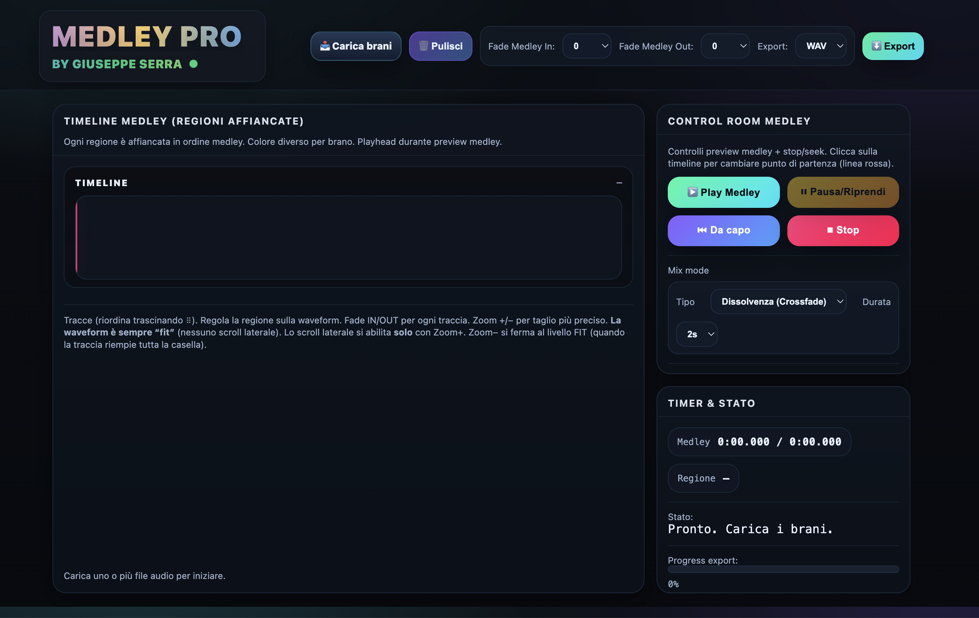Image resolution: width=979 pixels, height=618 pixels.
Task: Open the Fade Medley In dropdown
Action: [586, 46]
